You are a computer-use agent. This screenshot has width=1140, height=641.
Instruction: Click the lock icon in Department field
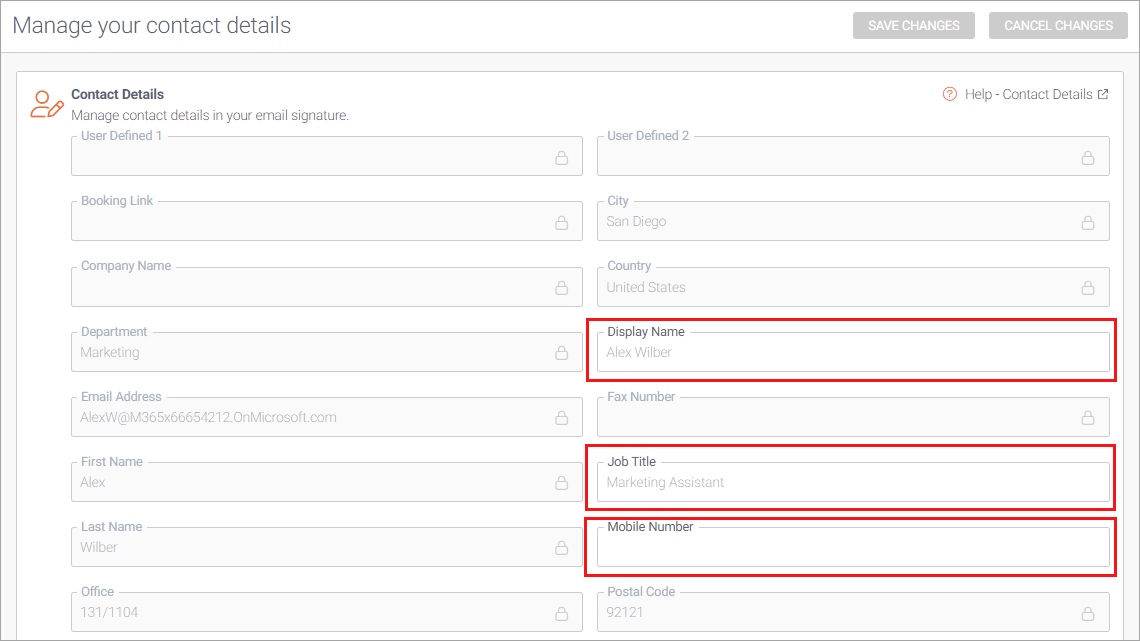click(x=562, y=353)
